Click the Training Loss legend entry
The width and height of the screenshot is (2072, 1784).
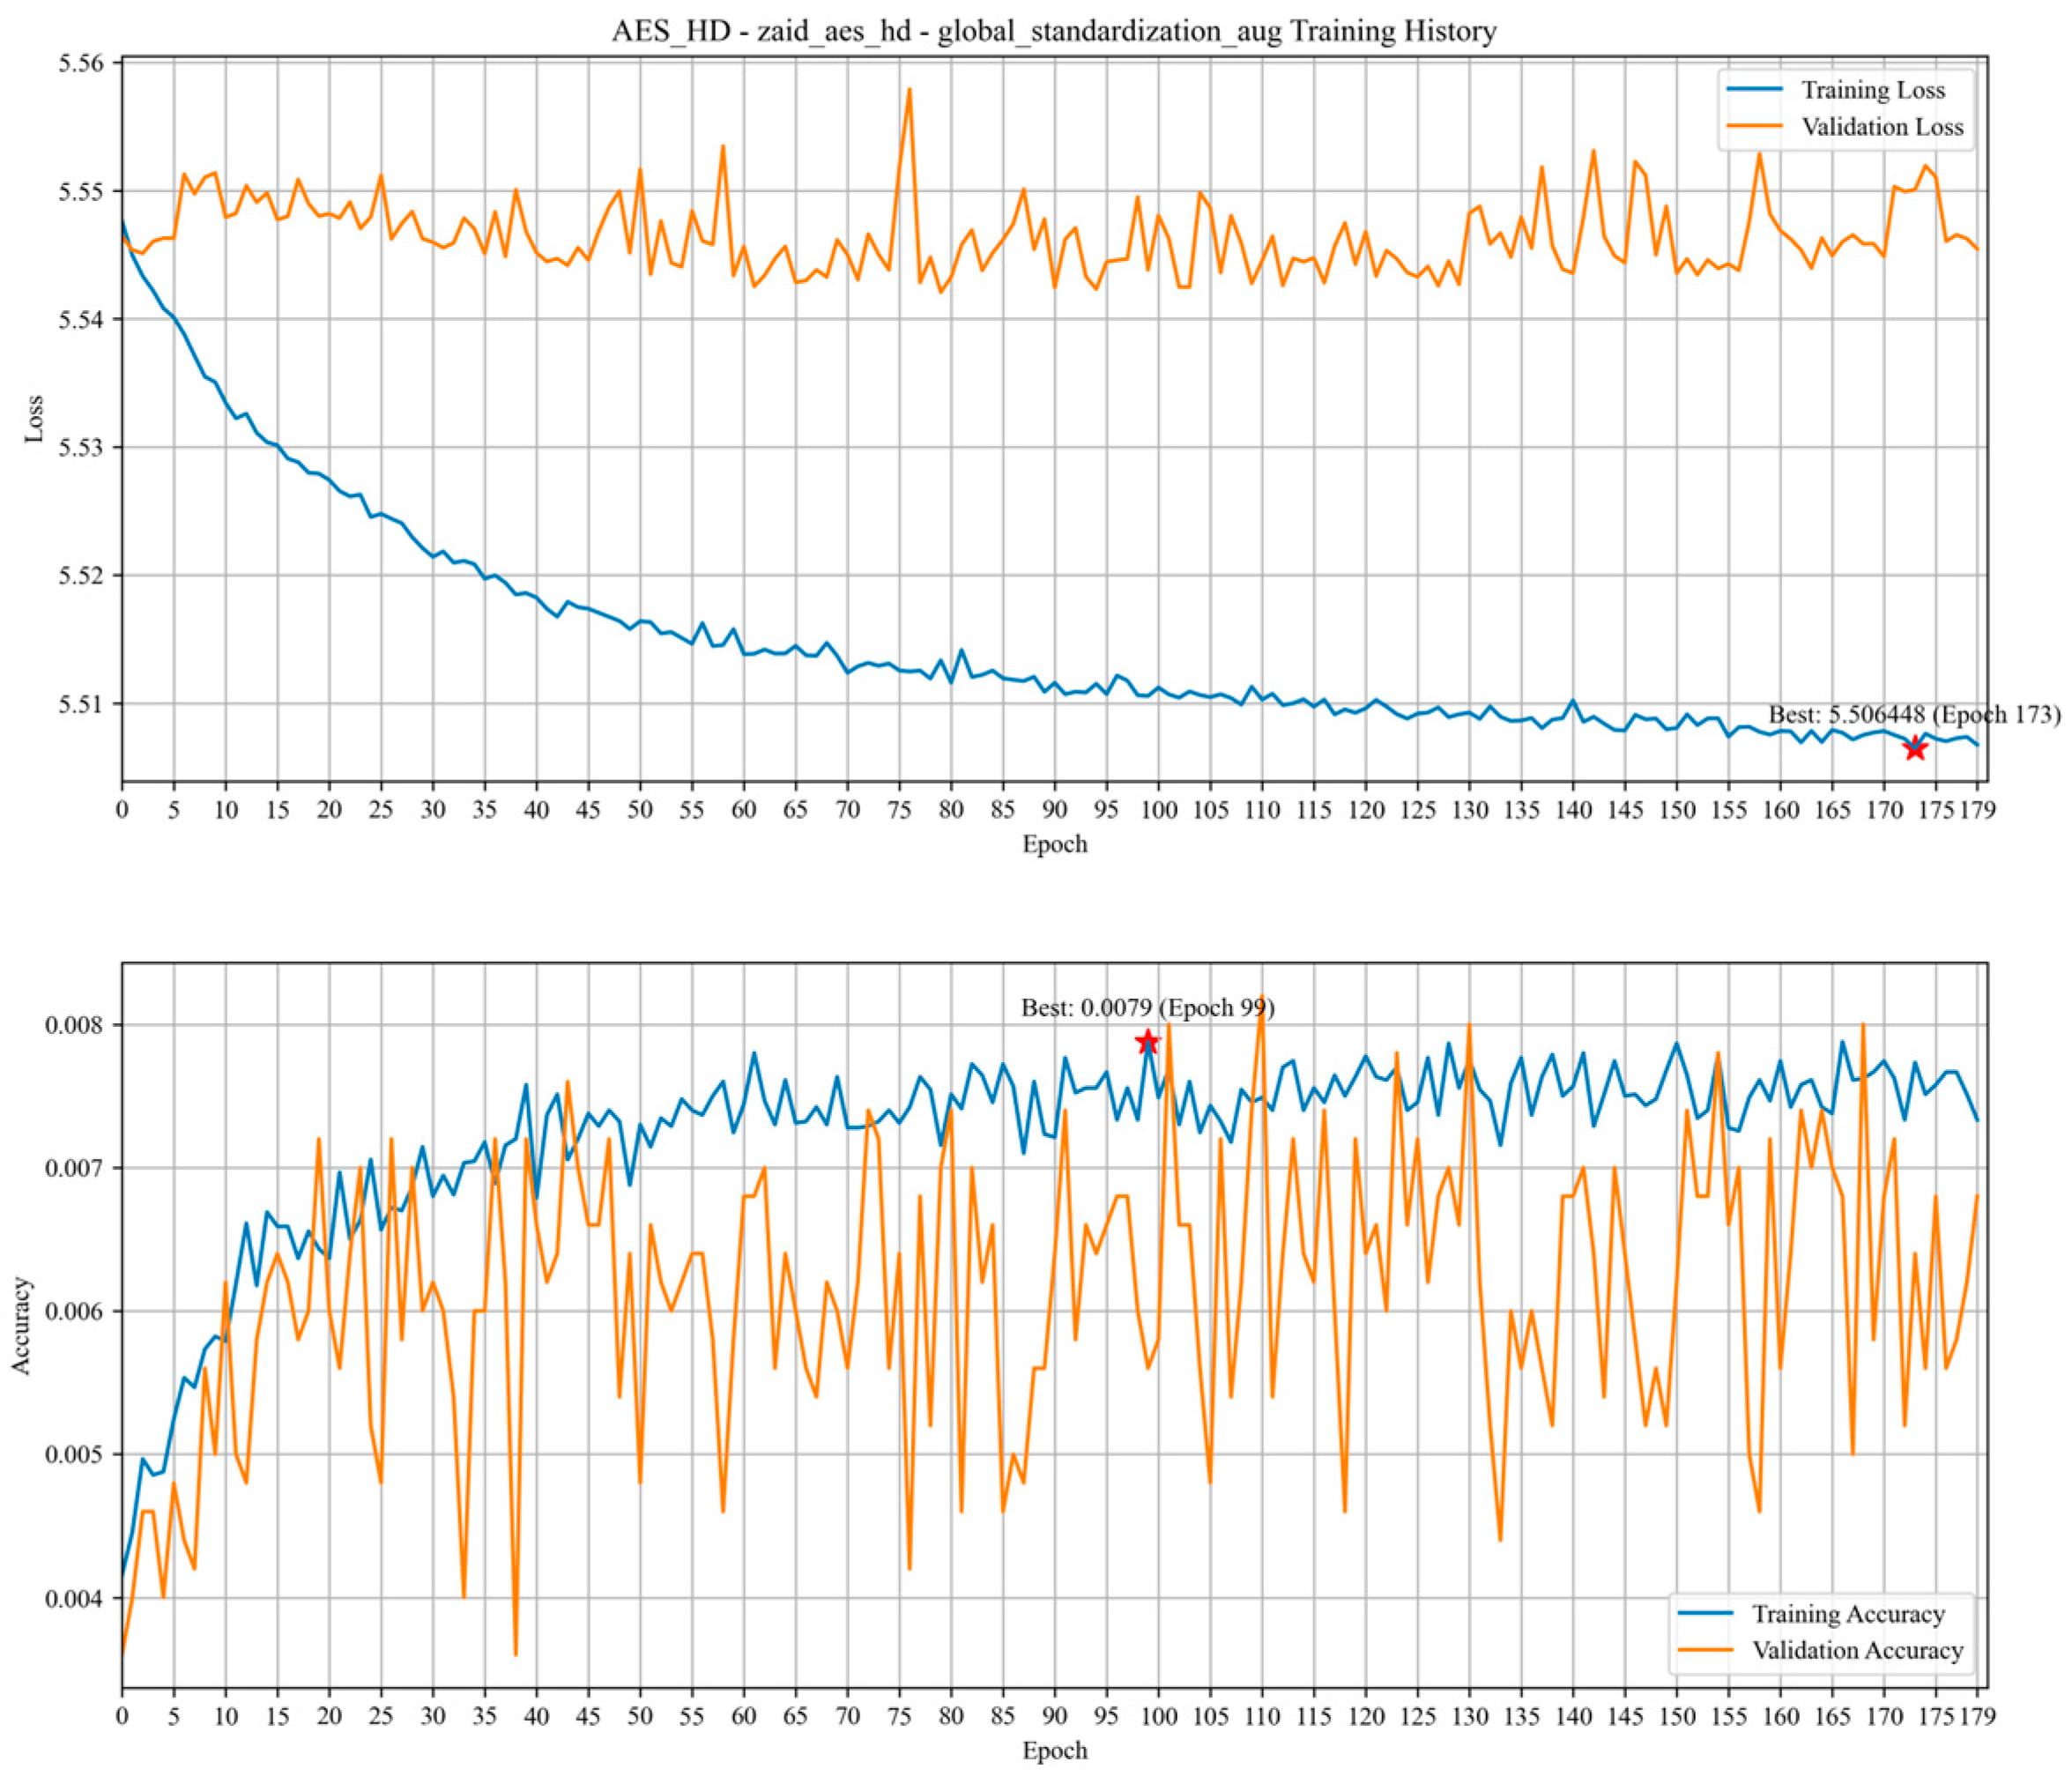(x=1872, y=90)
